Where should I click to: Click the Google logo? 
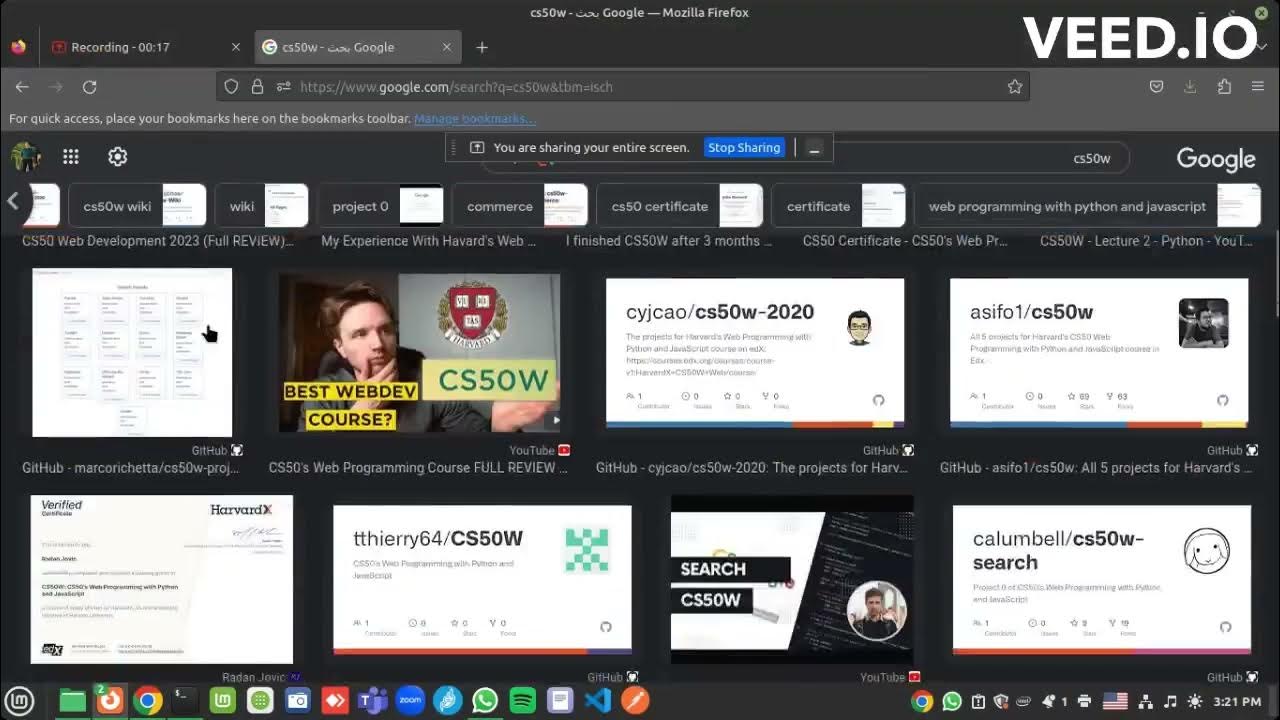(1215, 159)
